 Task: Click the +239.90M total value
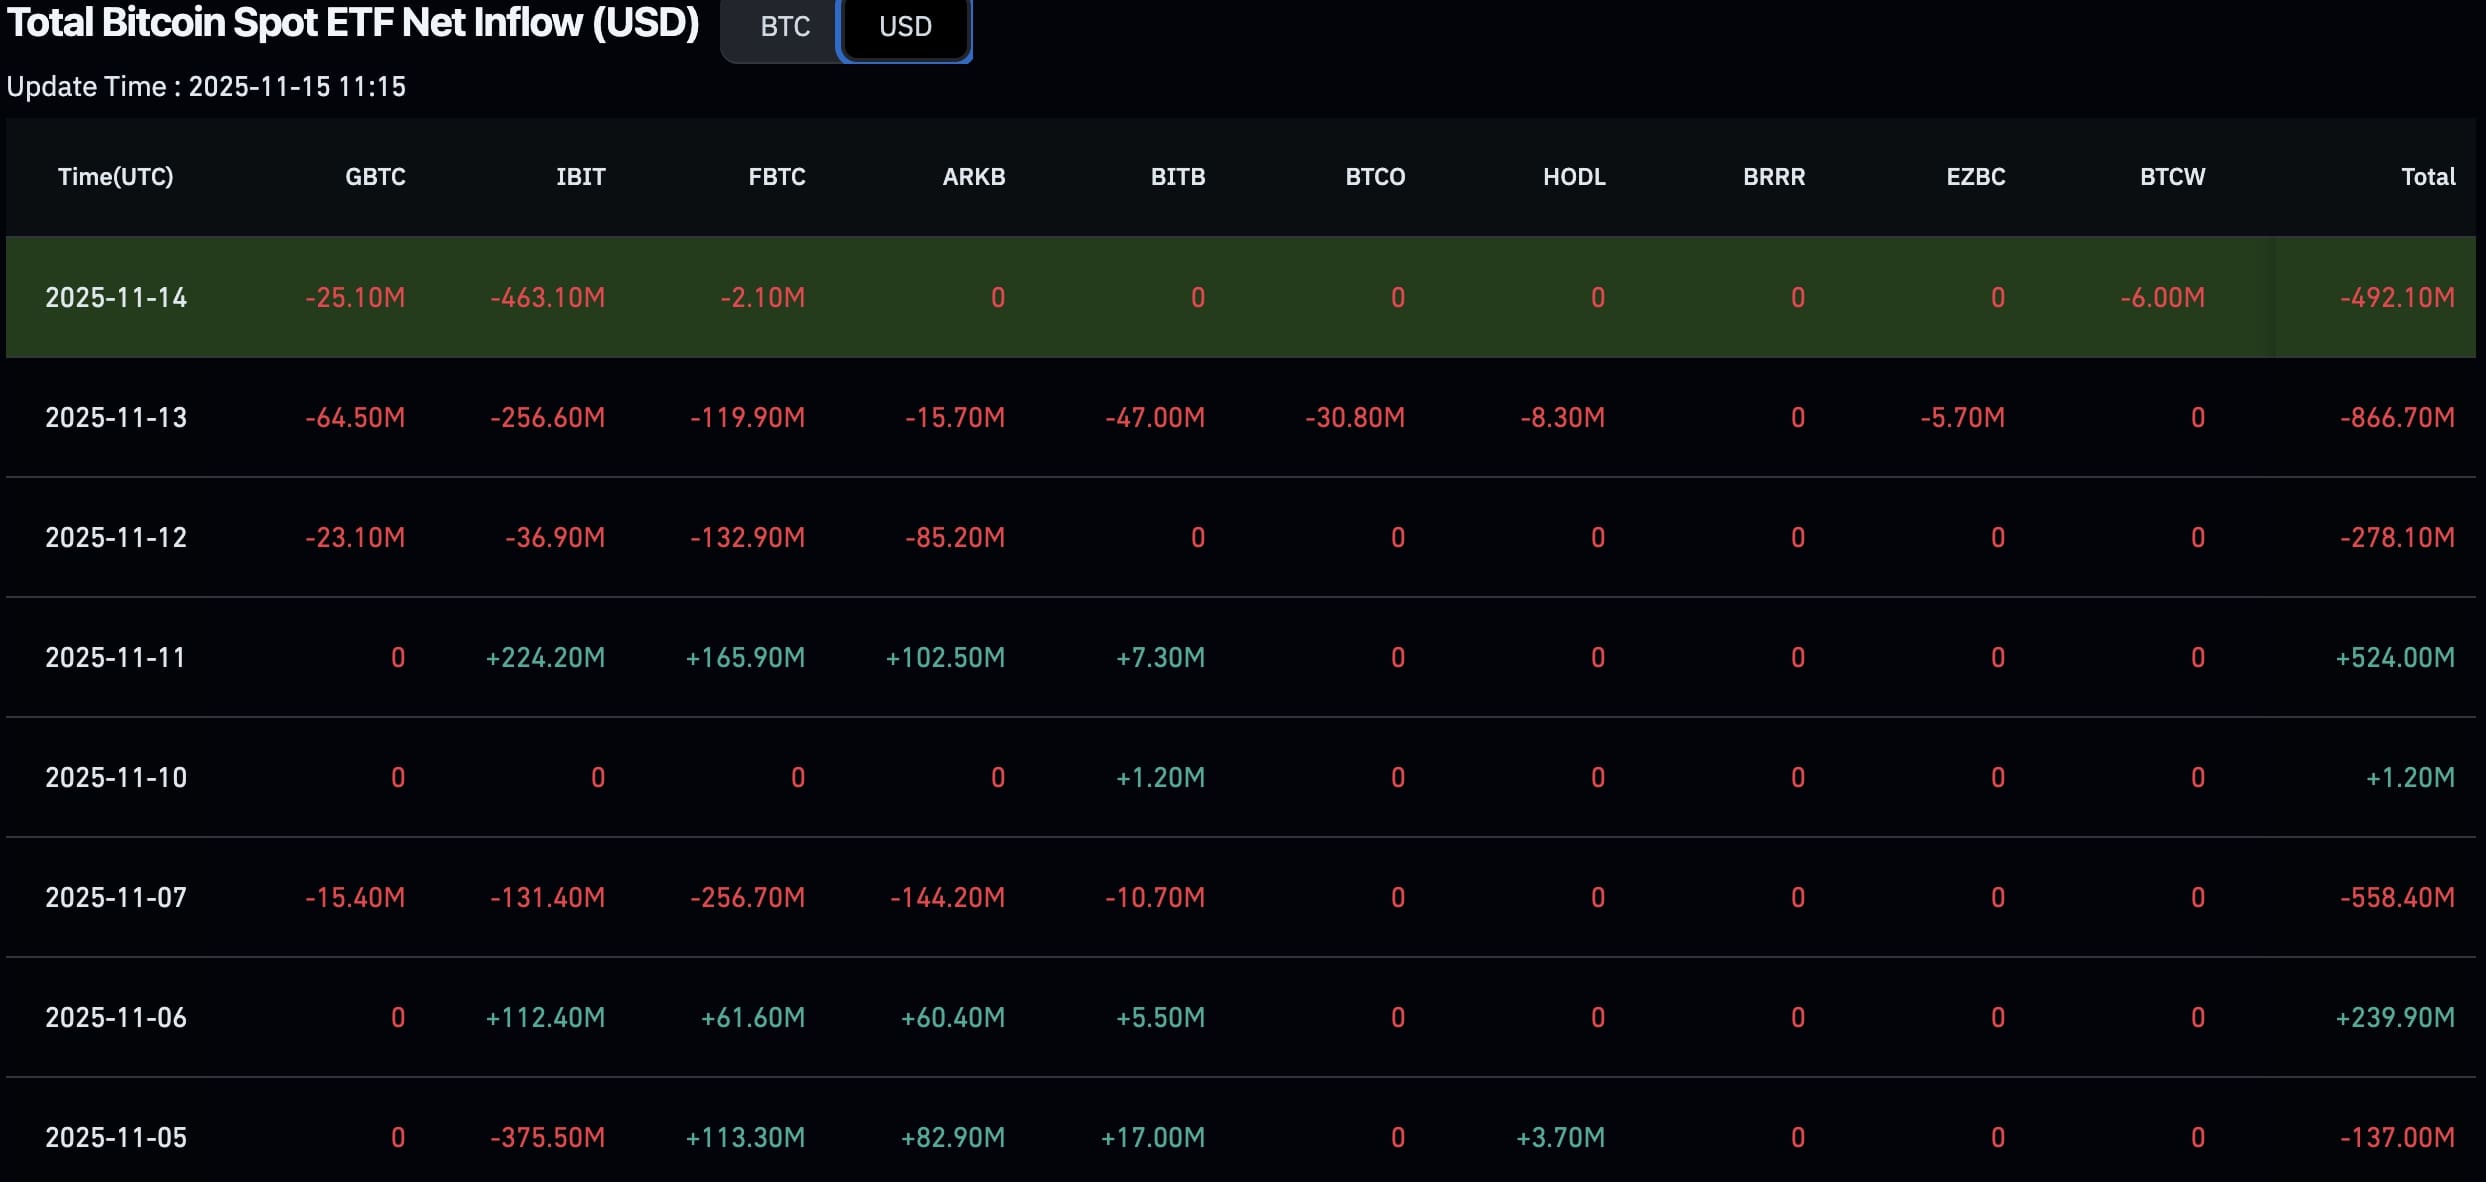pos(2395,1018)
